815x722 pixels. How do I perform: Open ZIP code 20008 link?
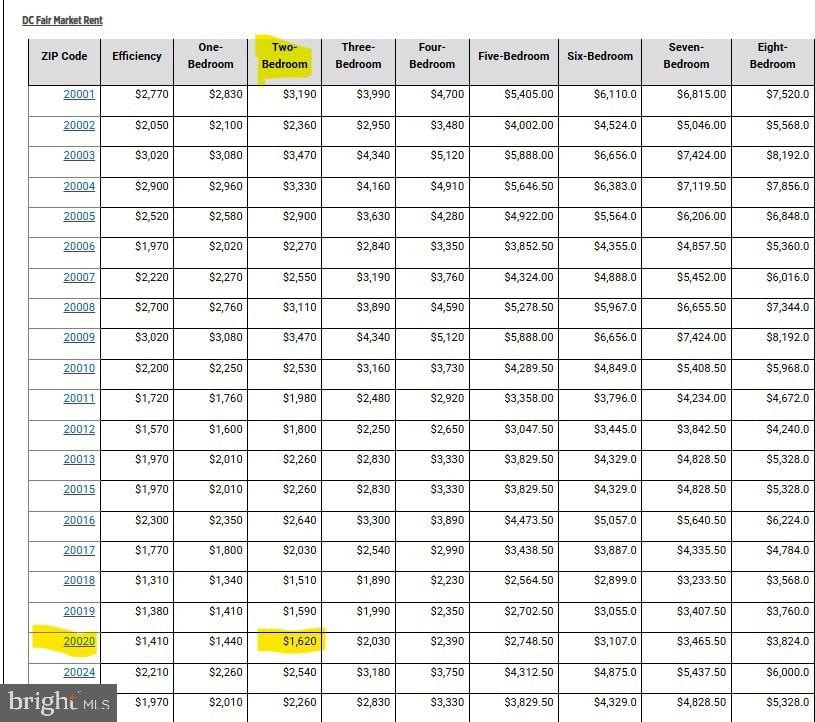[79, 307]
